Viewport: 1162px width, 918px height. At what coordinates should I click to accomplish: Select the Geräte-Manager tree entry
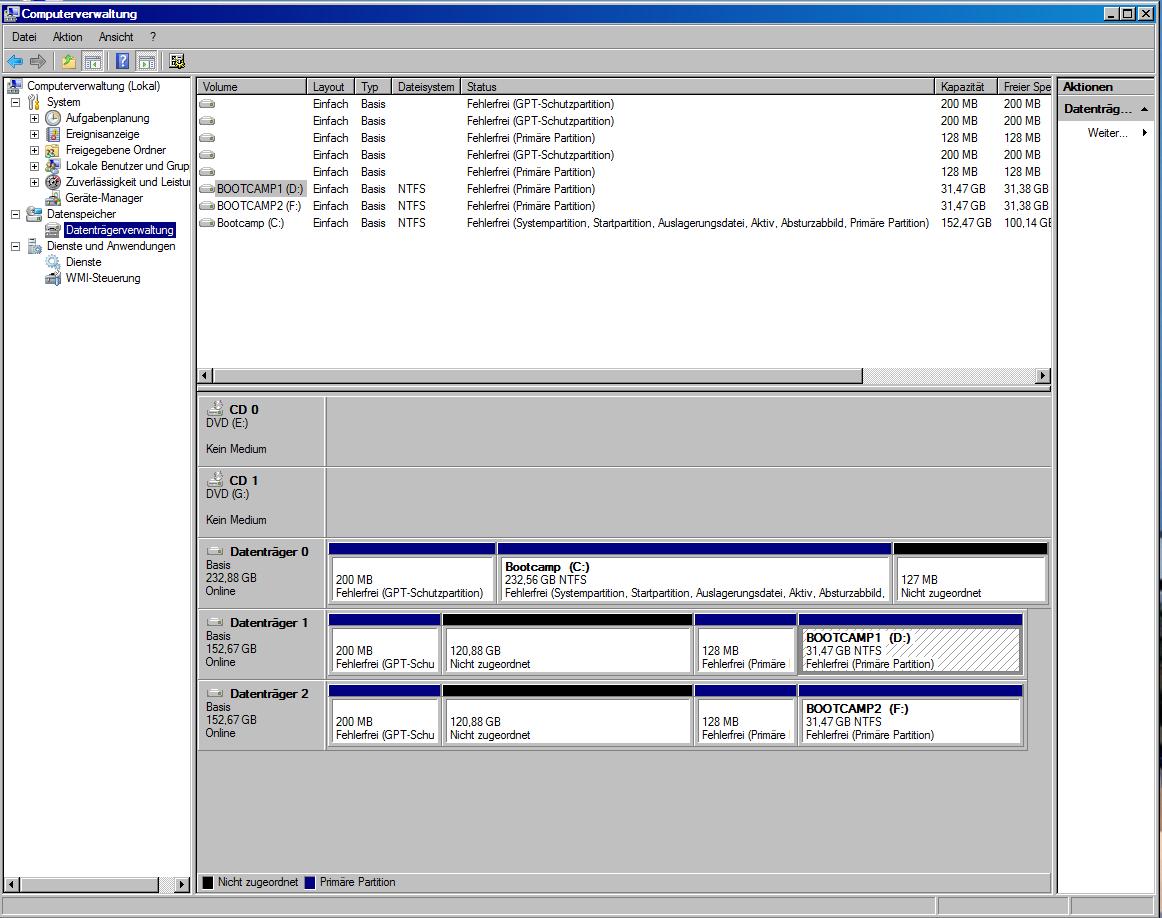pos(104,198)
